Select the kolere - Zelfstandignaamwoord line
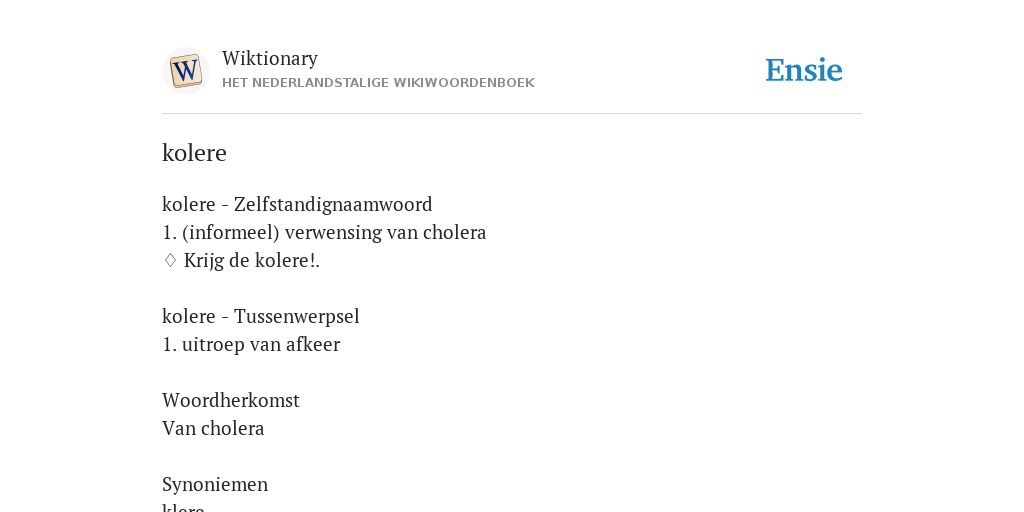Viewport: 1024px width, 512px height. pos(297,204)
